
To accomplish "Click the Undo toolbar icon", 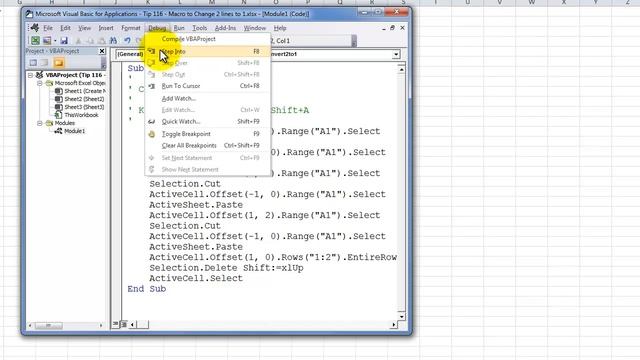I will coord(127,40).
